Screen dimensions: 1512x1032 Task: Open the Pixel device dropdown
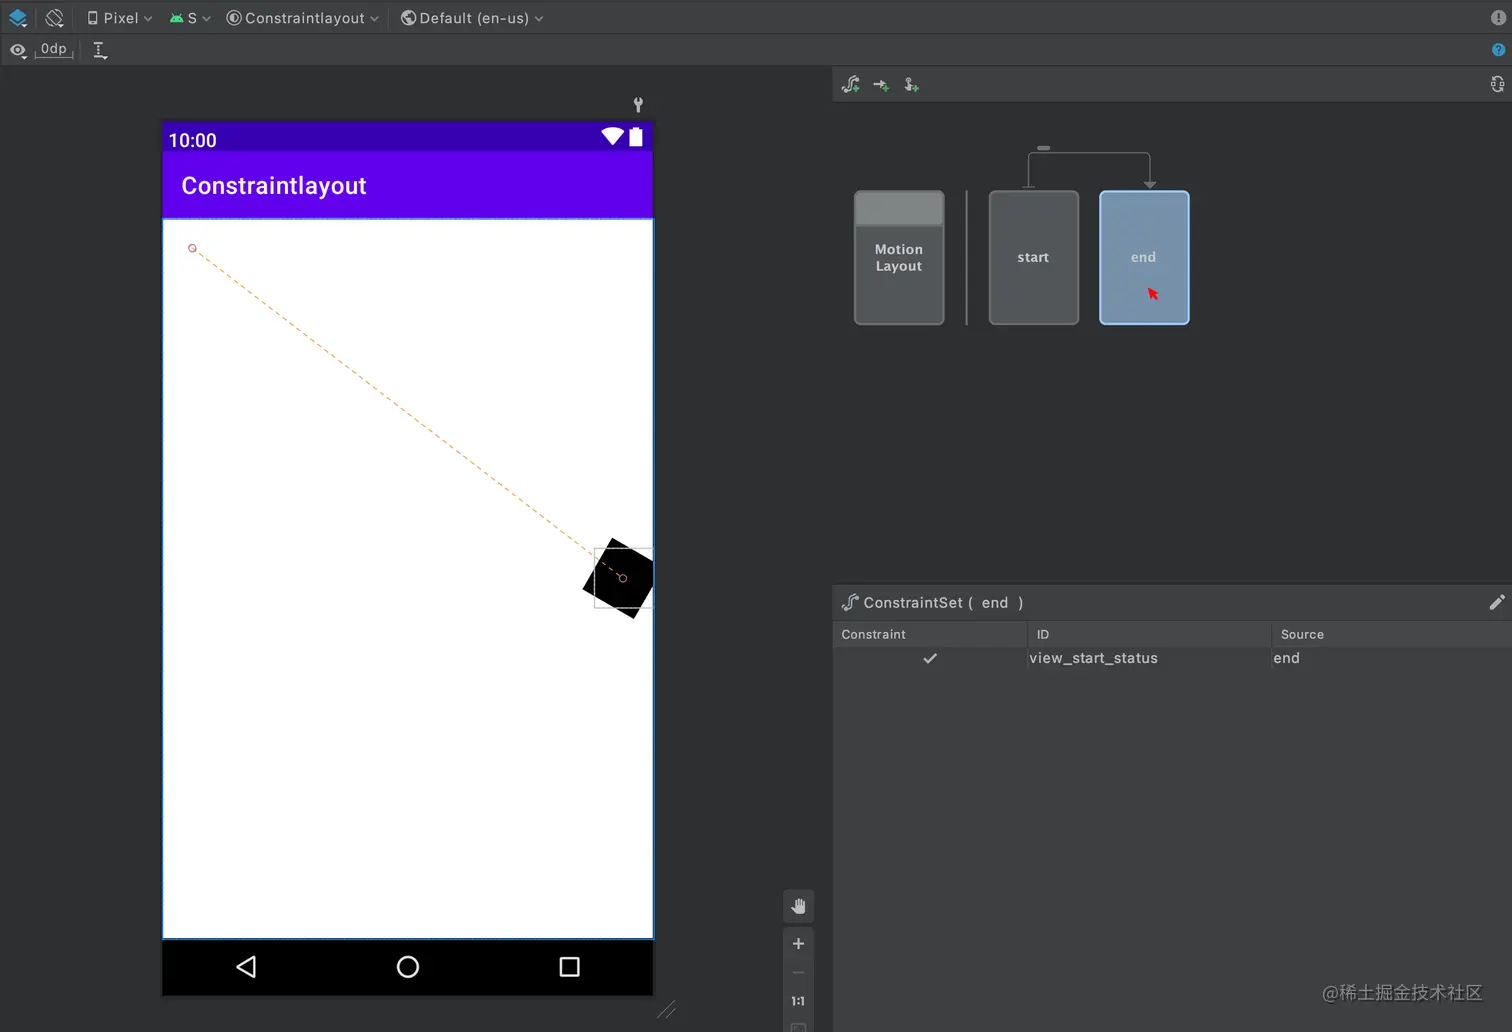coord(120,18)
